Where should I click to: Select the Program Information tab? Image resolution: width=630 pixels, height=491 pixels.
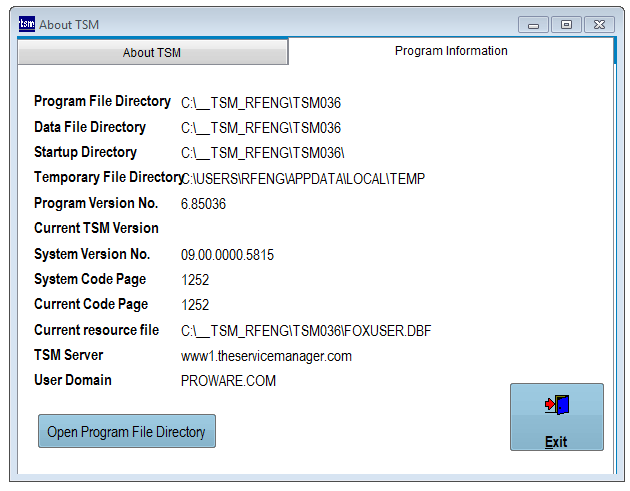point(451,51)
